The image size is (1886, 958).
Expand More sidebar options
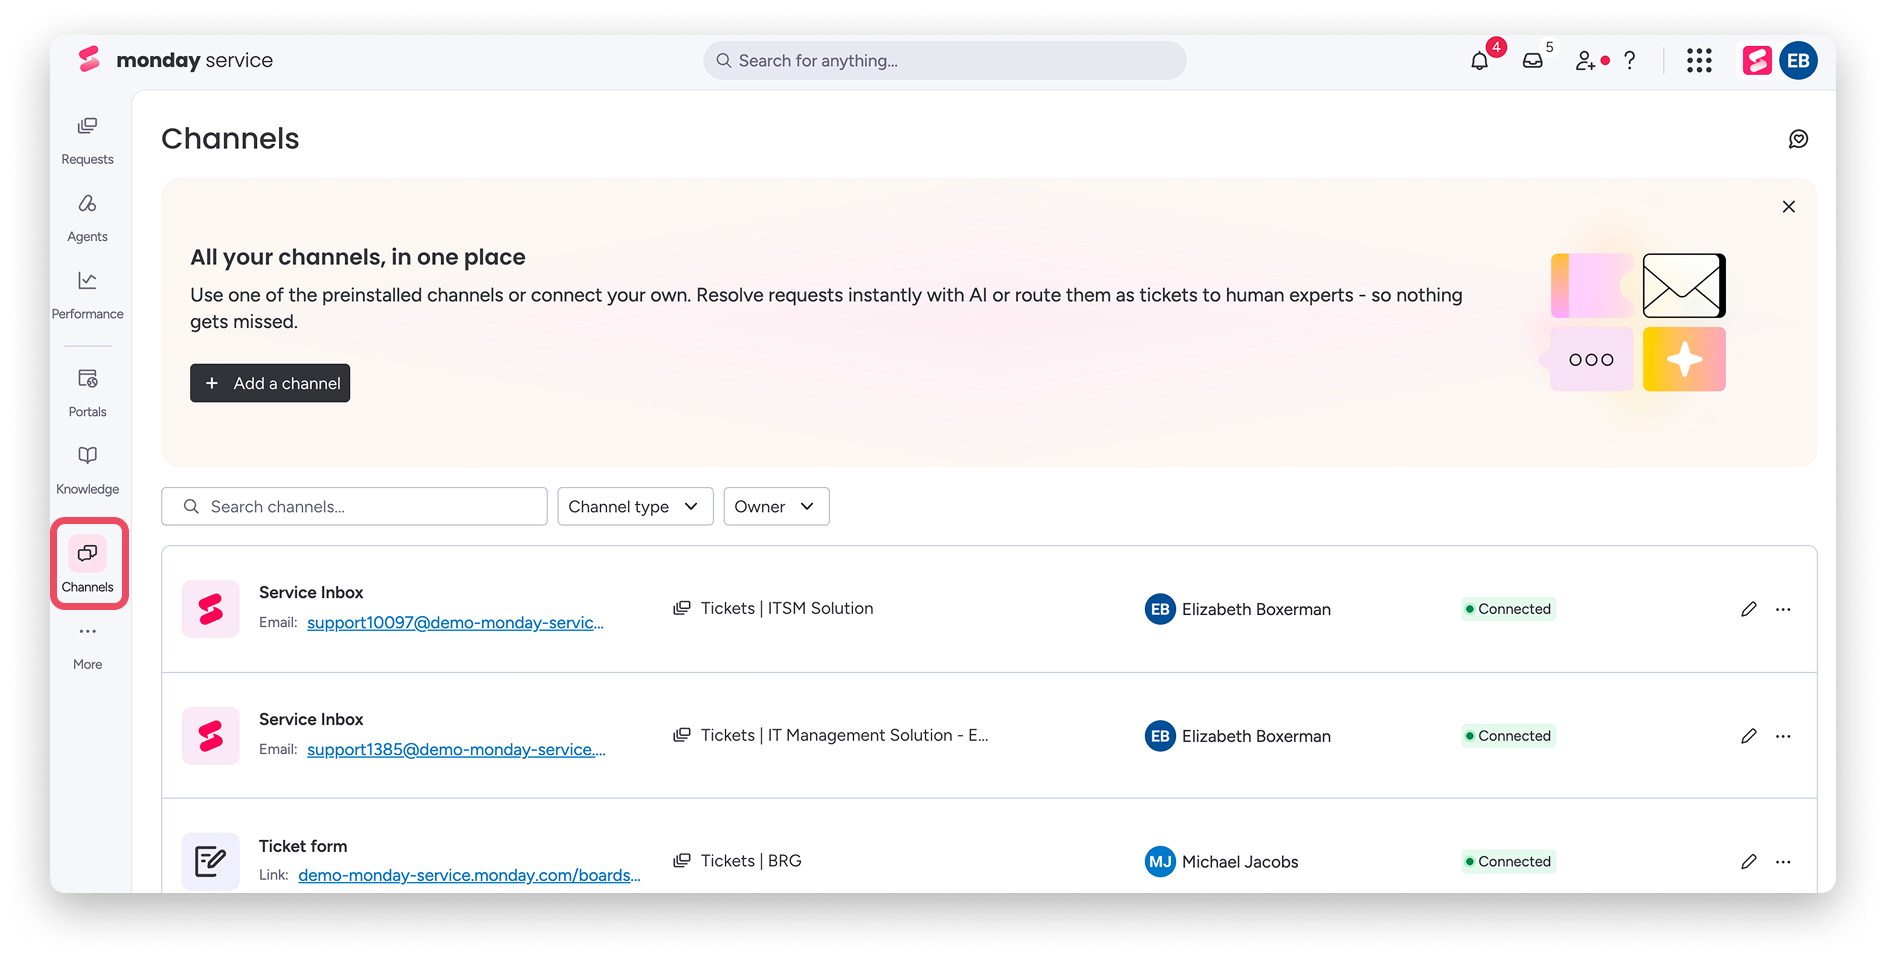(x=88, y=646)
